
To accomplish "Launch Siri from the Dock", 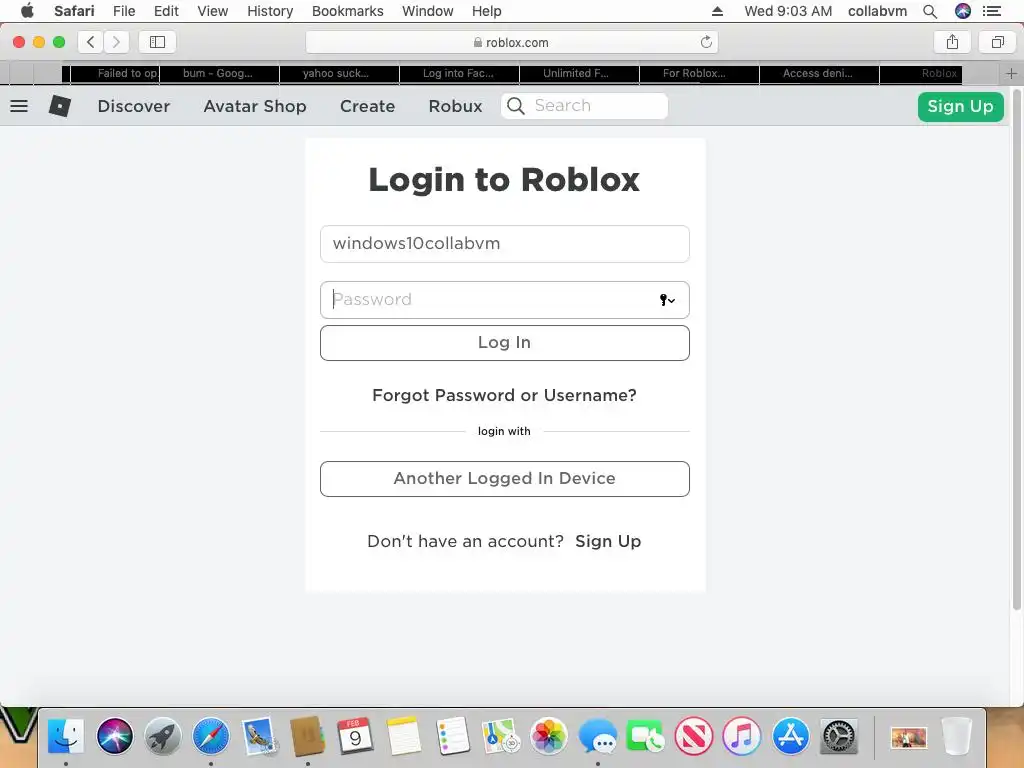I will 114,736.
